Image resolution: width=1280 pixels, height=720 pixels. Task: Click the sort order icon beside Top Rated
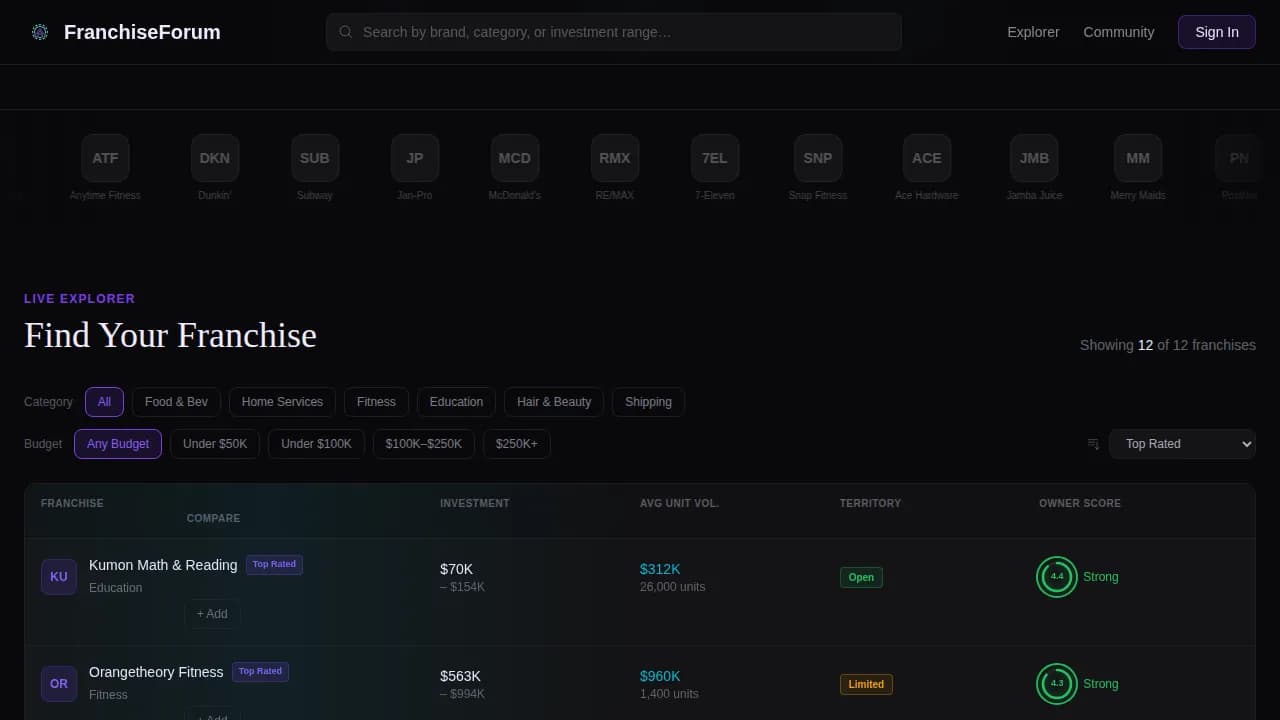(x=1093, y=444)
